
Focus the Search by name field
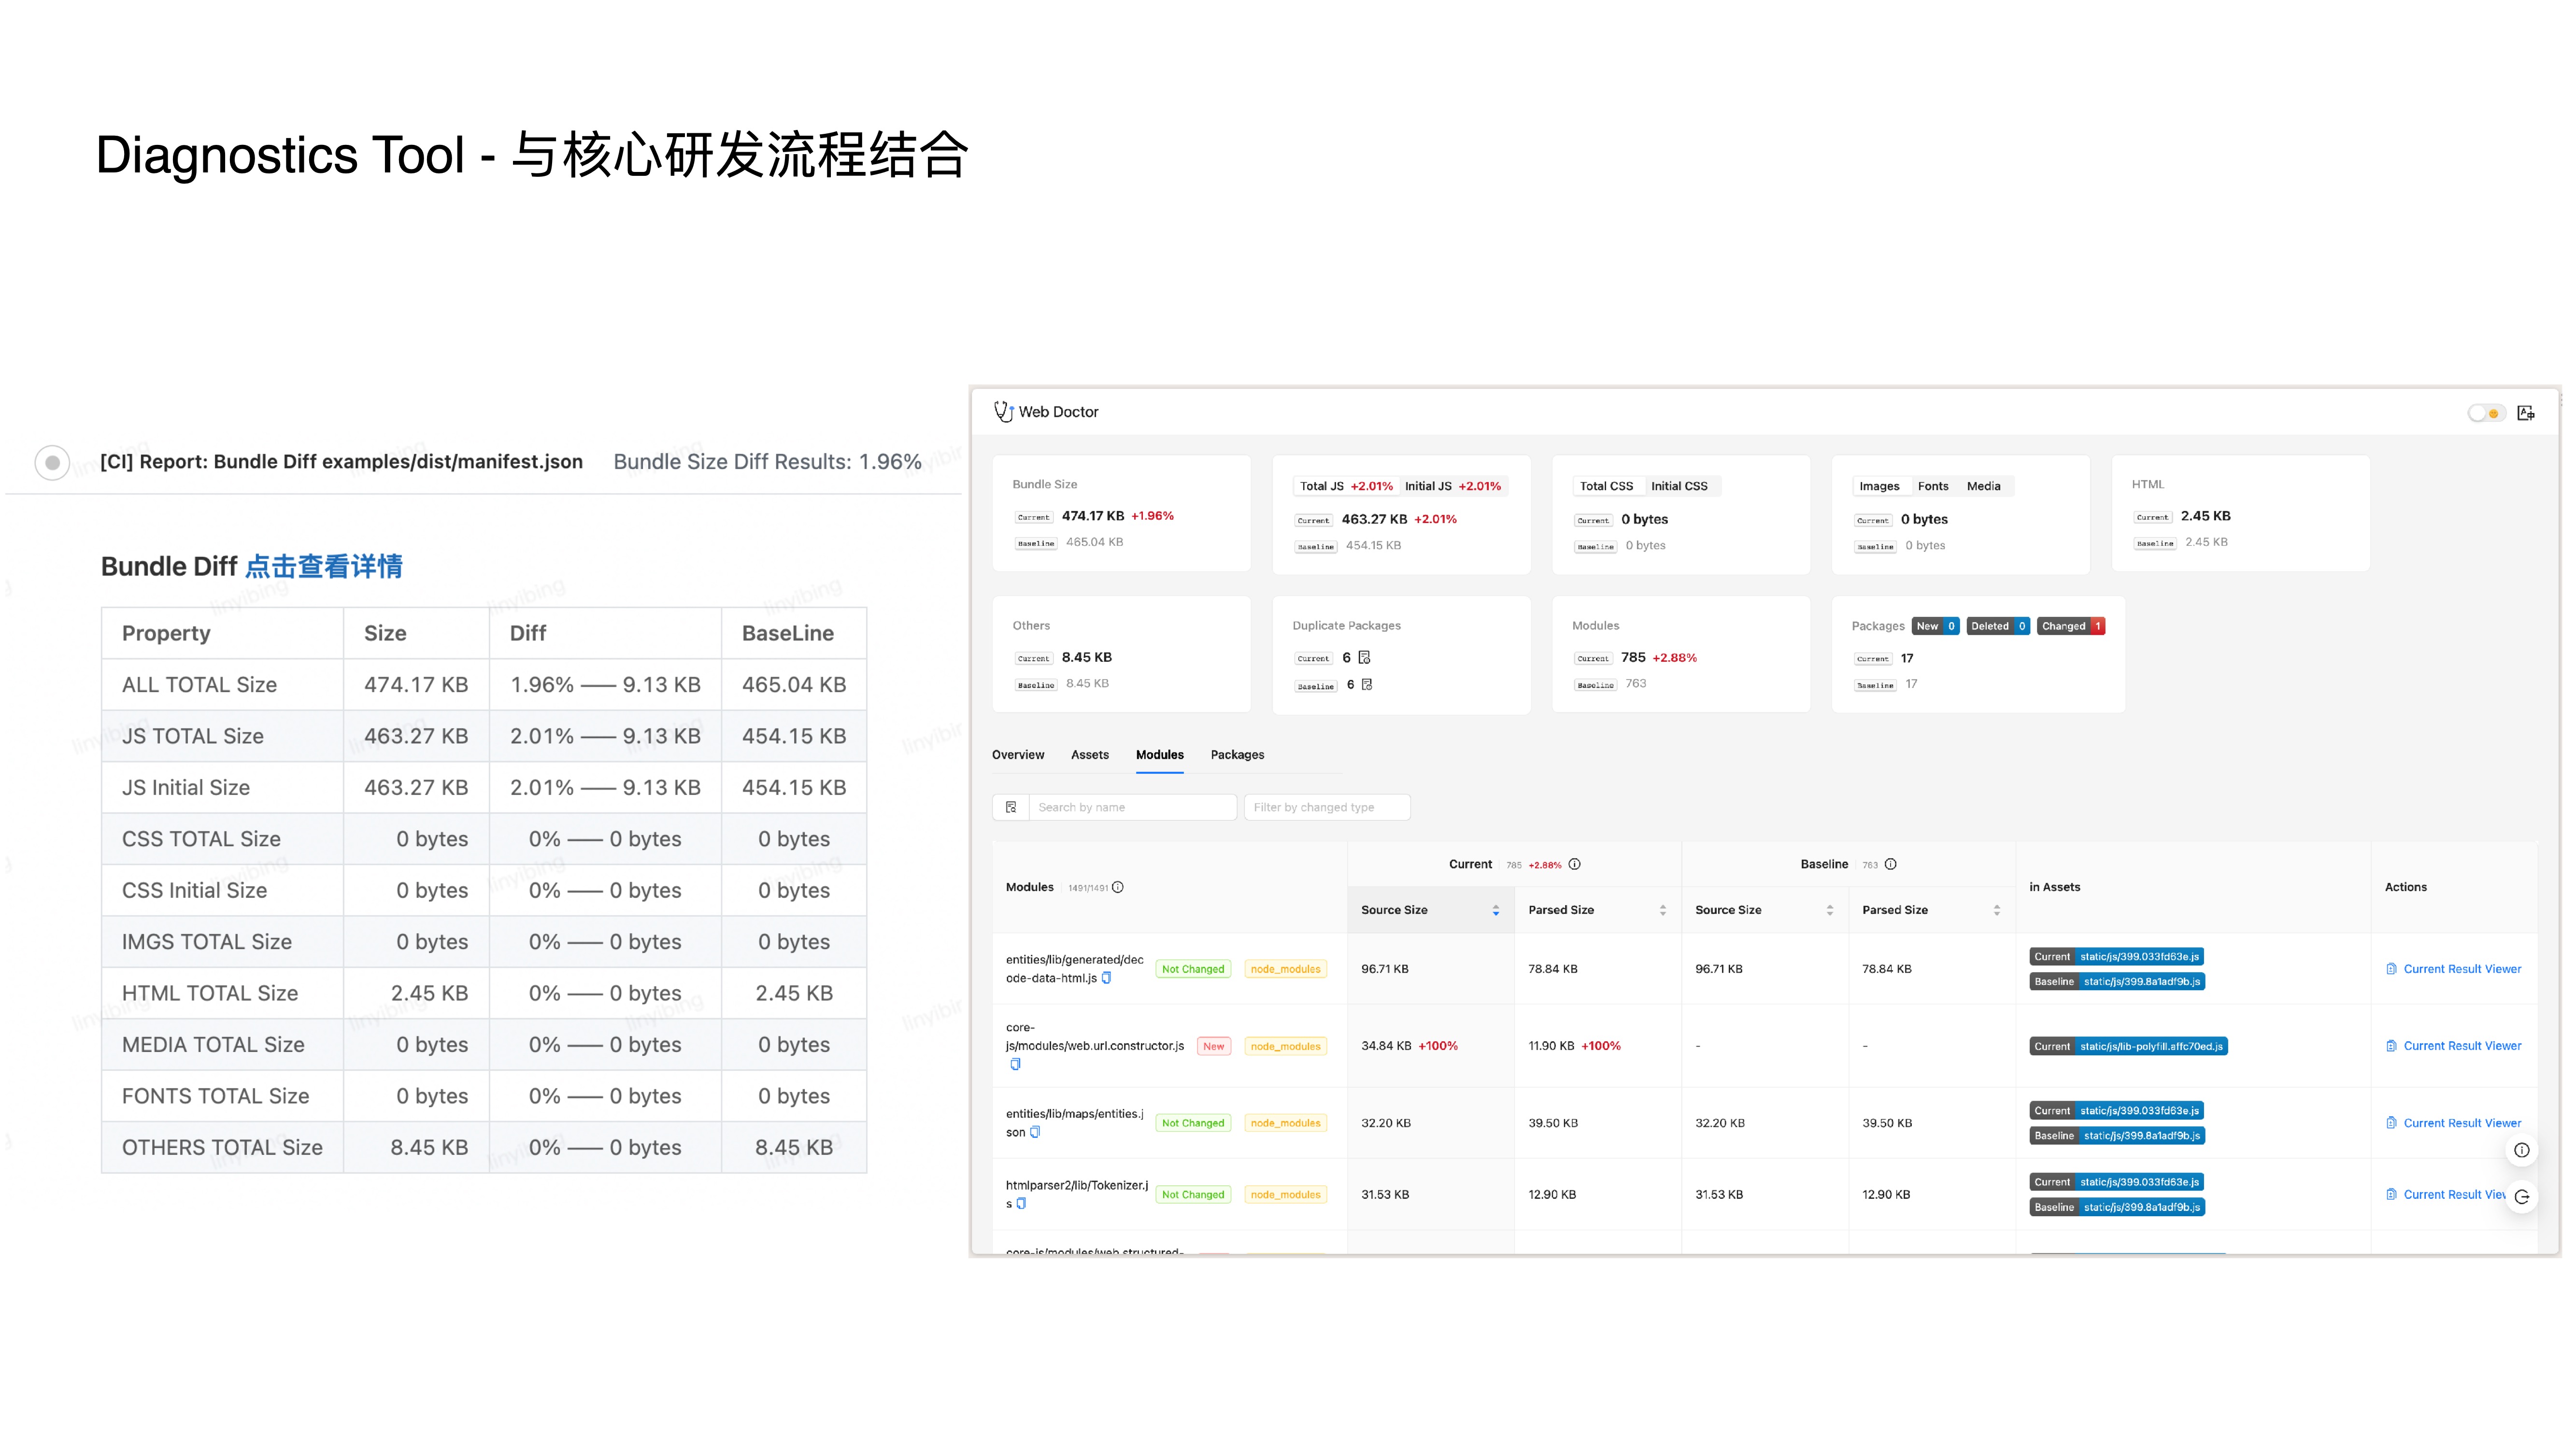1132,807
